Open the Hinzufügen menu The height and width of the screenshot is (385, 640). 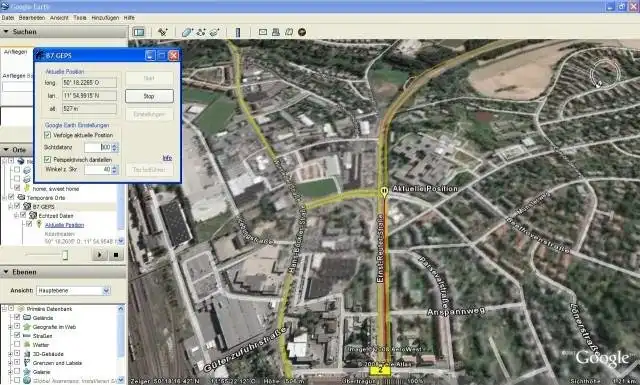pyautogui.click(x=105, y=18)
